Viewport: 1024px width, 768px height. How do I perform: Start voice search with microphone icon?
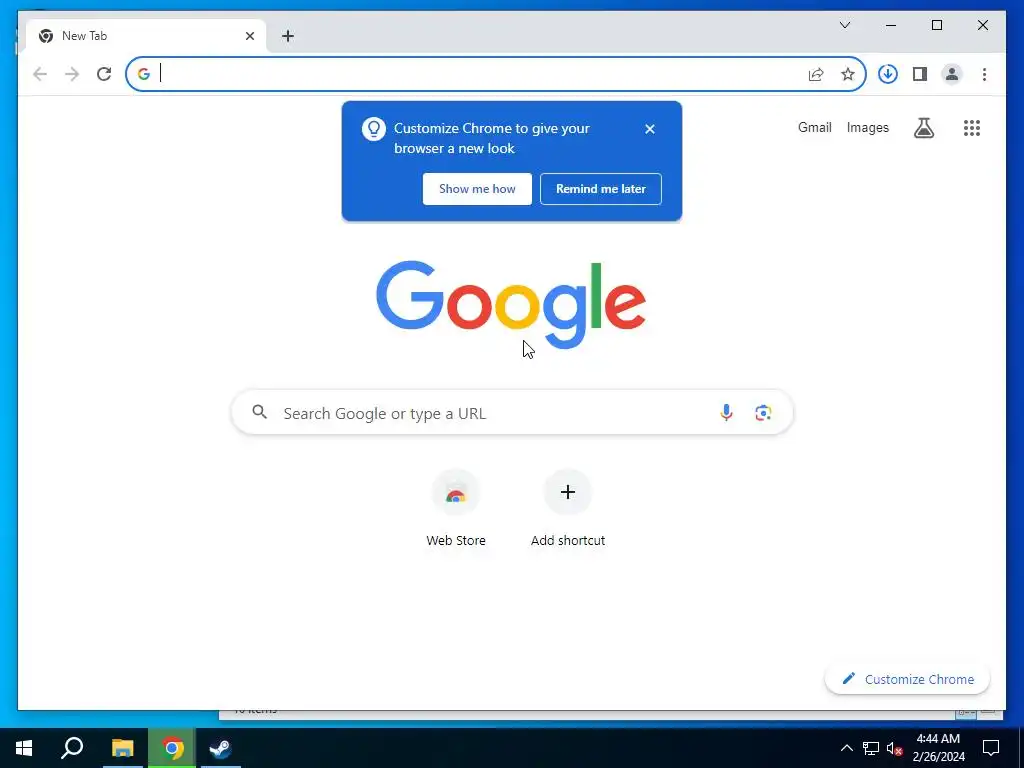point(726,412)
